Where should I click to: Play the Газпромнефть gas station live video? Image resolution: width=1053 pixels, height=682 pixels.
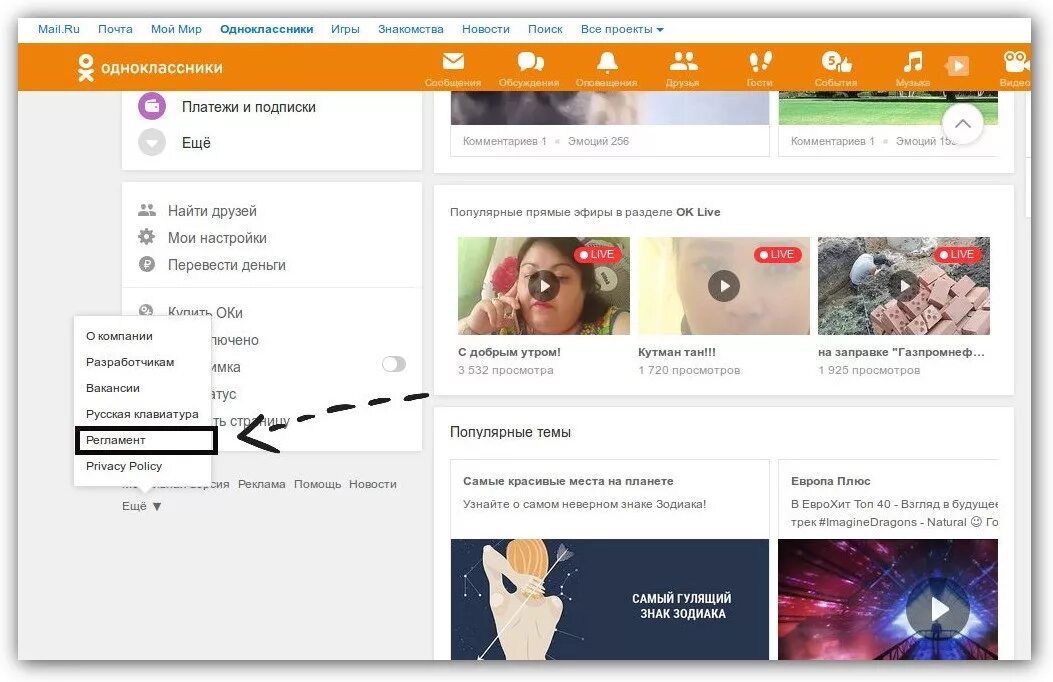(904, 286)
